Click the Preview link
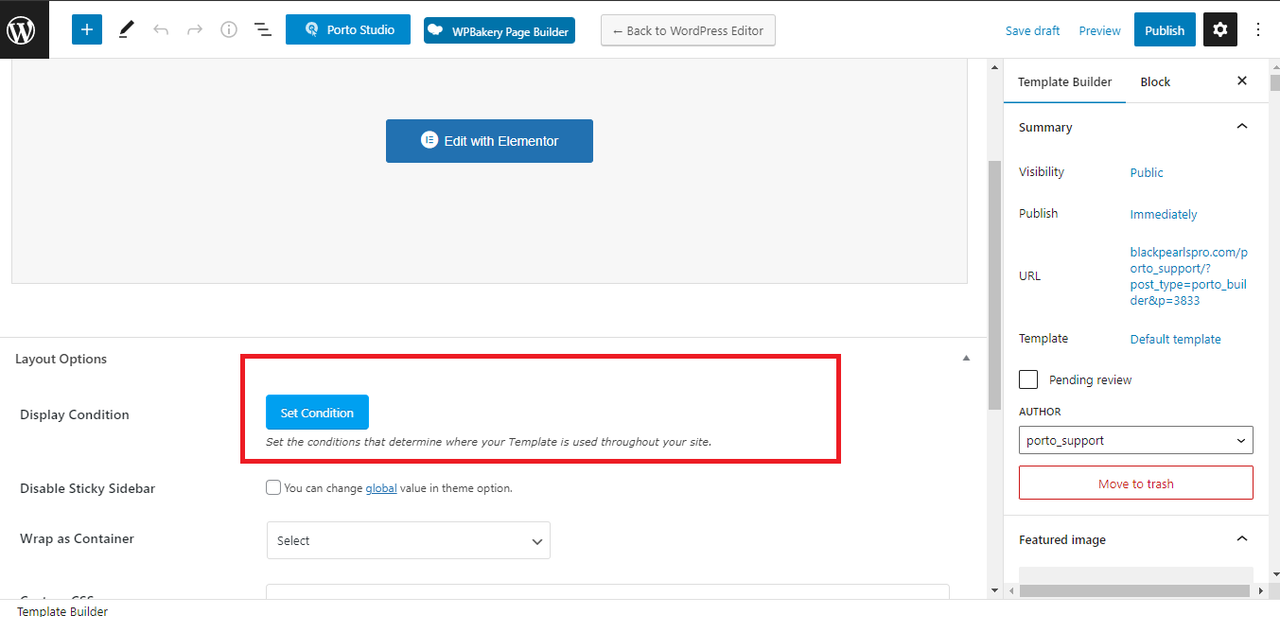 (x=1099, y=30)
